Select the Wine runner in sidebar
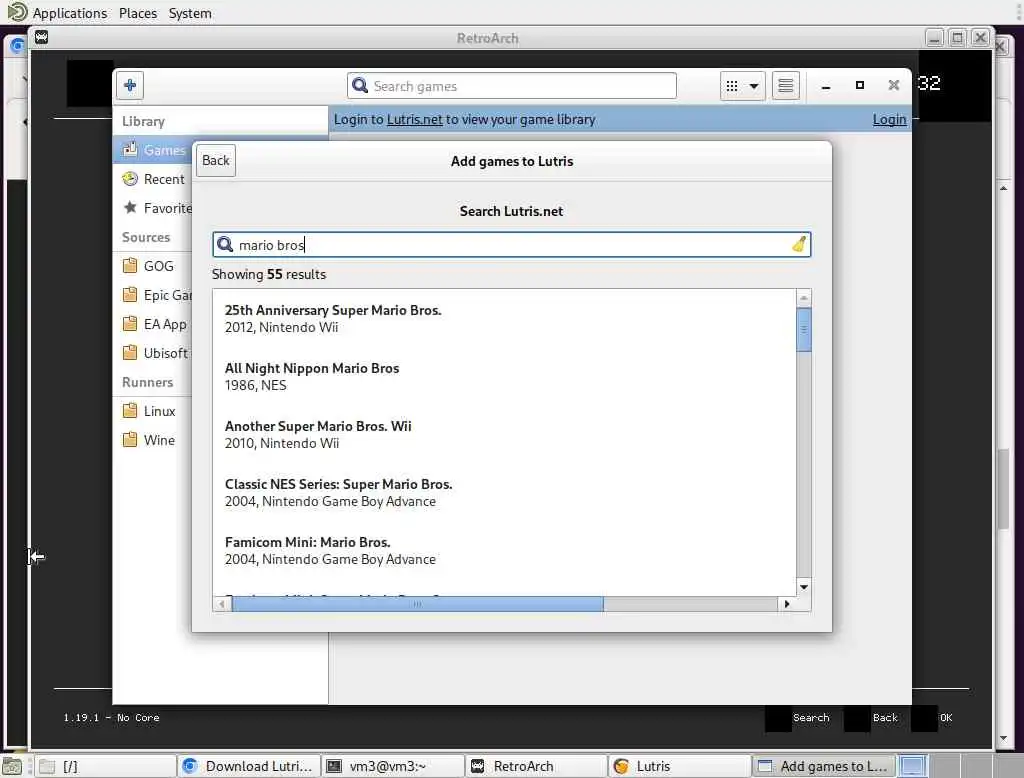The height and width of the screenshot is (778, 1024). point(154,440)
